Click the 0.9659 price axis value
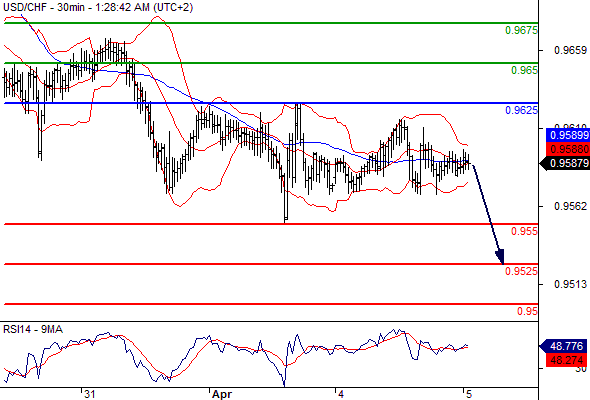 click(570, 50)
